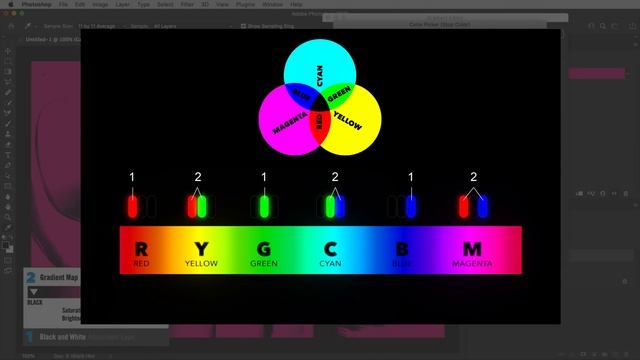Switch to the Untitled-1 document tab
The width and height of the screenshot is (640, 360).
[52, 40]
